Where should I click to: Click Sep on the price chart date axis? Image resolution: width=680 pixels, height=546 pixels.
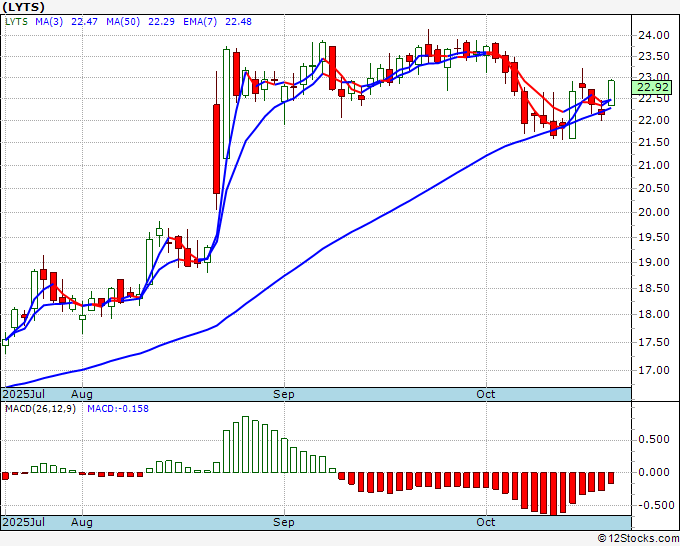tap(284, 394)
